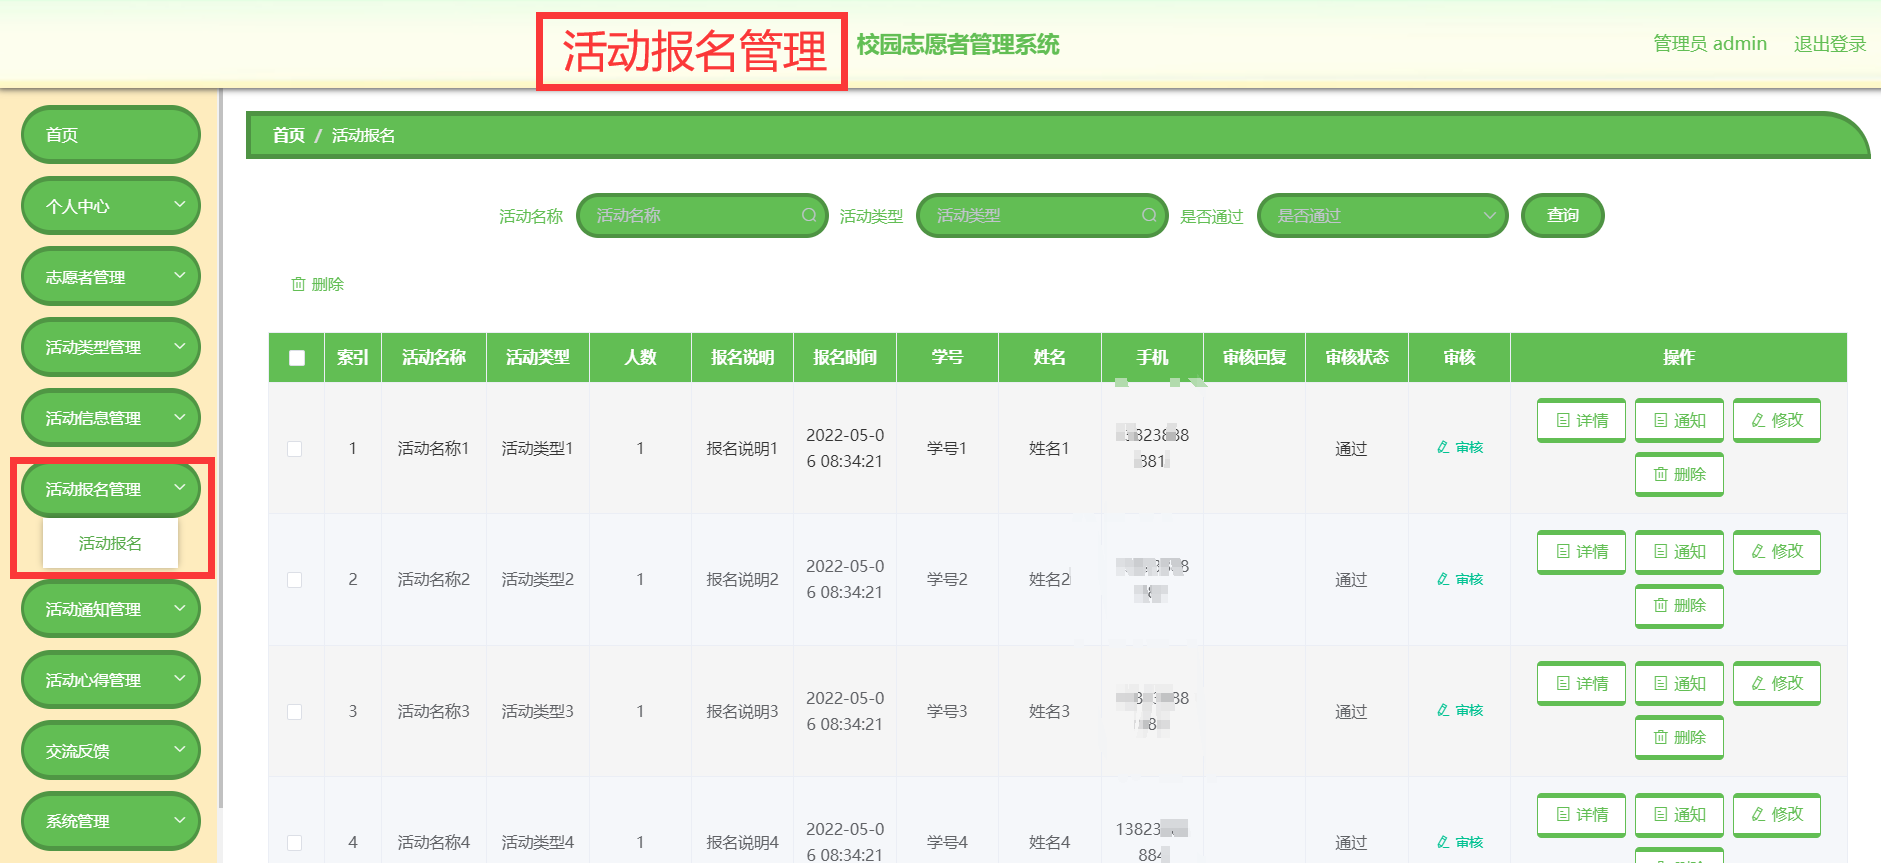Click 删除 button in 活动名称1 row
The width and height of the screenshot is (1881, 863).
pyautogui.click(x=1679, y=474)
